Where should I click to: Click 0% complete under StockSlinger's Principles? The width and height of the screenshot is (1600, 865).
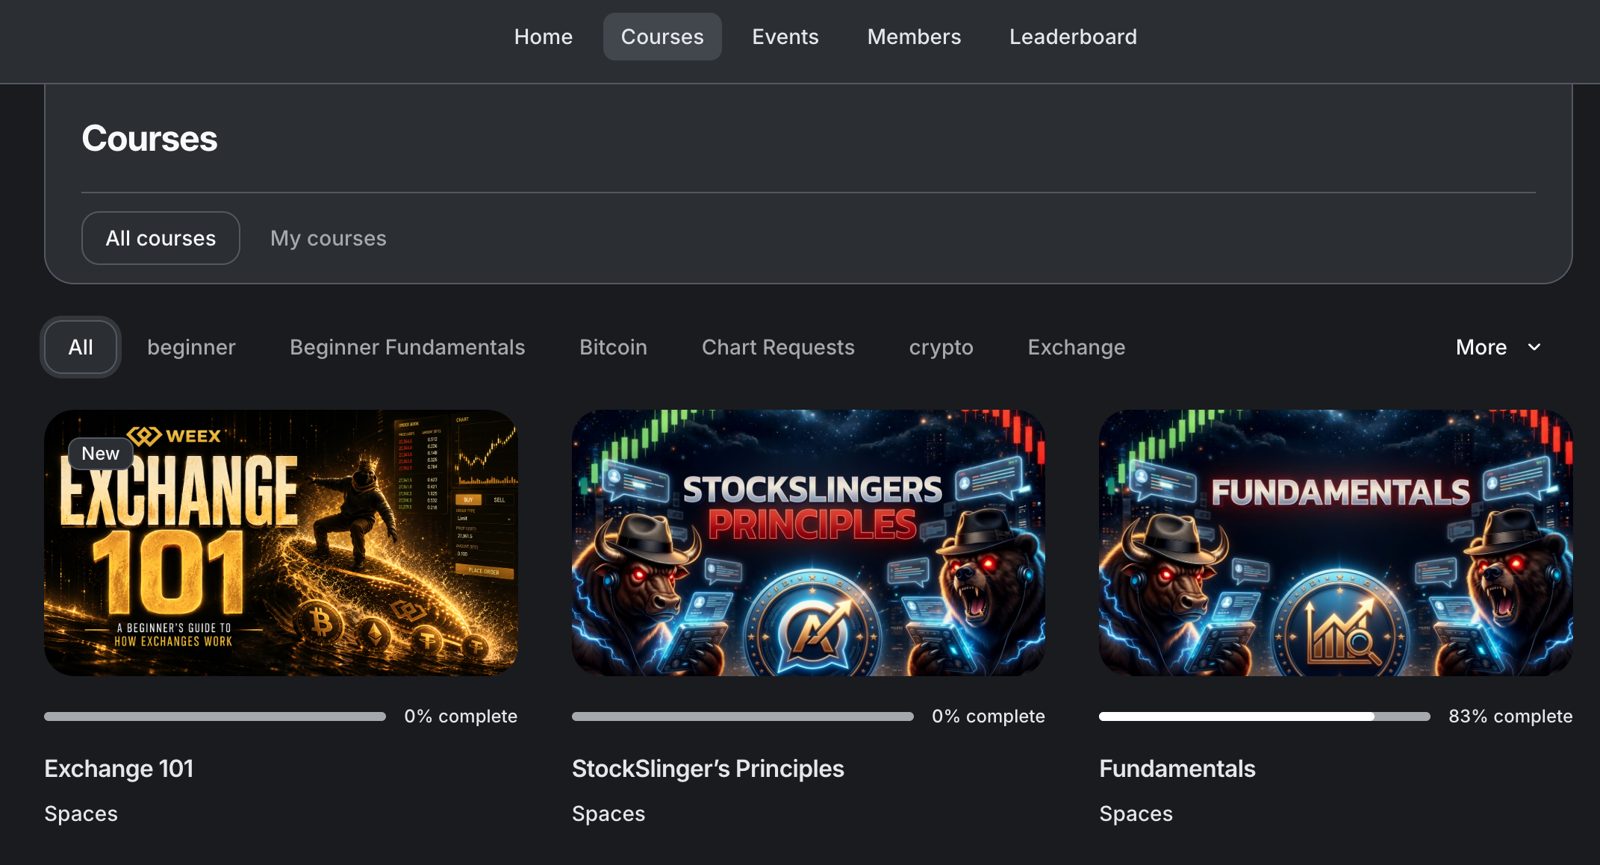(x=988, y=716)
